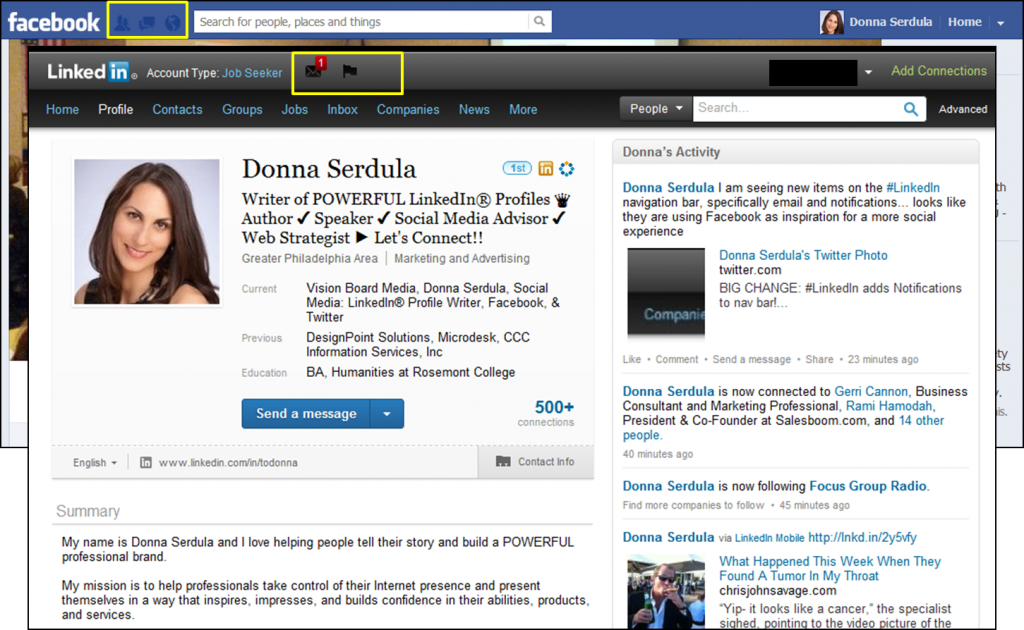Open the English language dropdown
The width and height of the screenshot is (1024, 630).
95,462
